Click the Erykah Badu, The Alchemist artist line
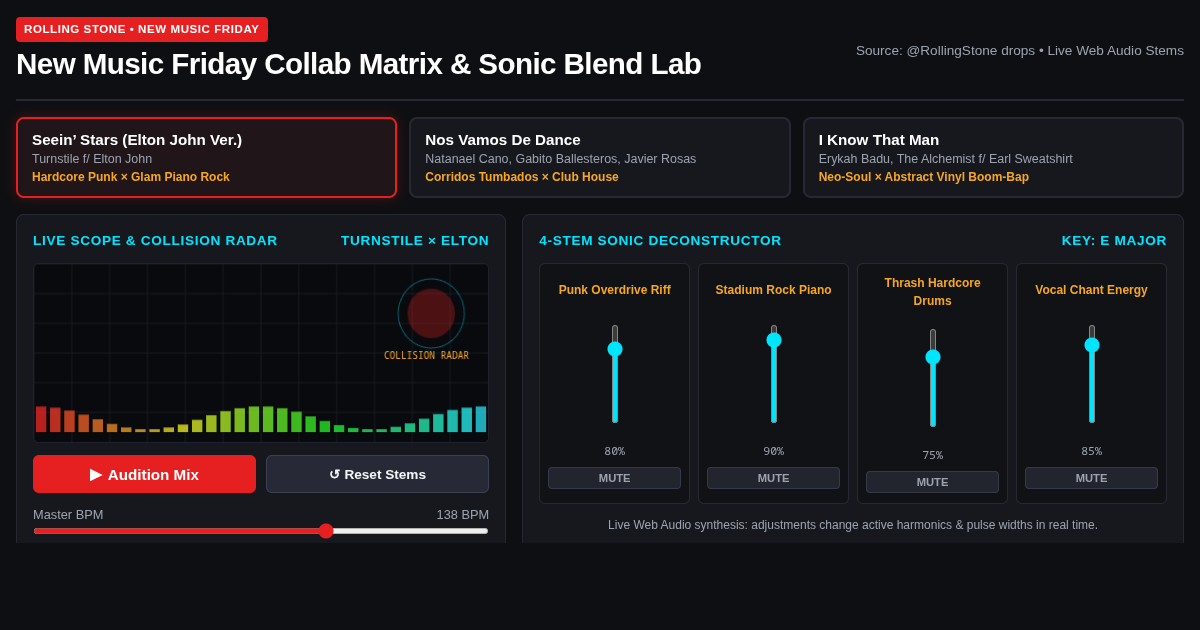 pyautogui.click(x=946, y=159)
